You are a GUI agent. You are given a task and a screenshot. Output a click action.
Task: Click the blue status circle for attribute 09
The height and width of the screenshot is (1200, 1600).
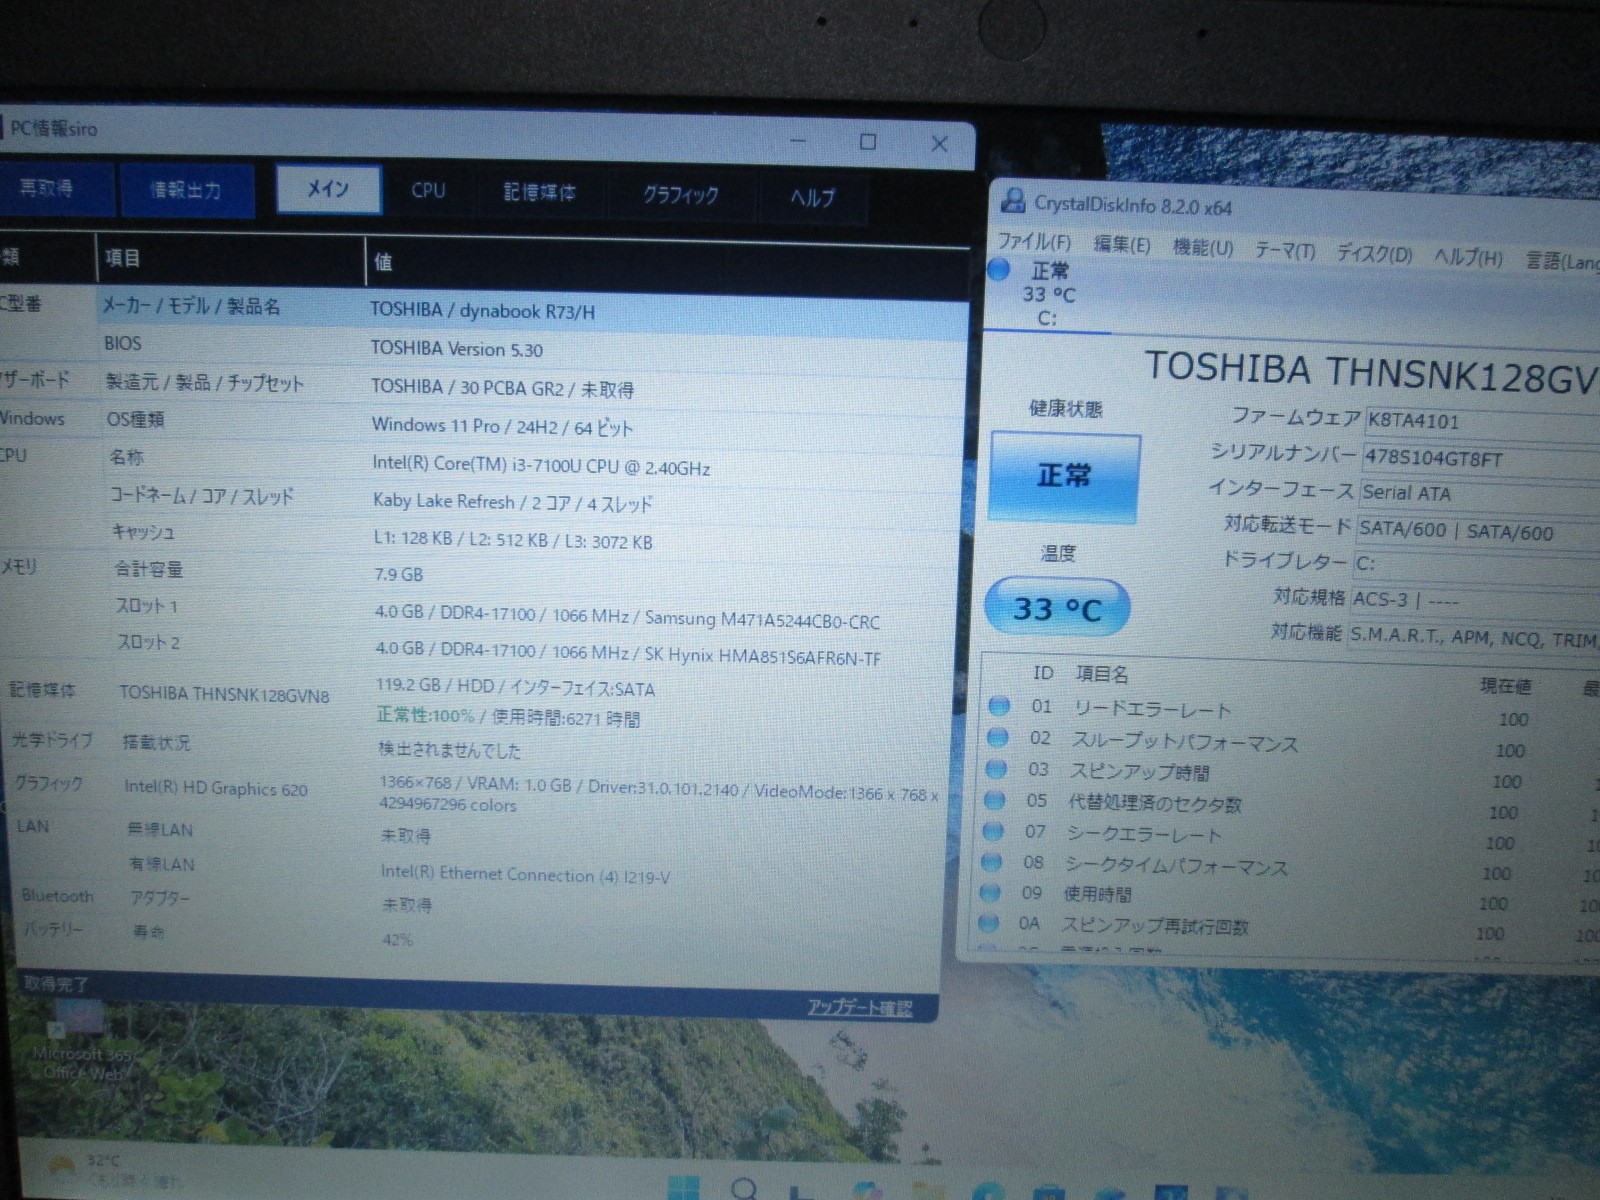pos(990,892)
